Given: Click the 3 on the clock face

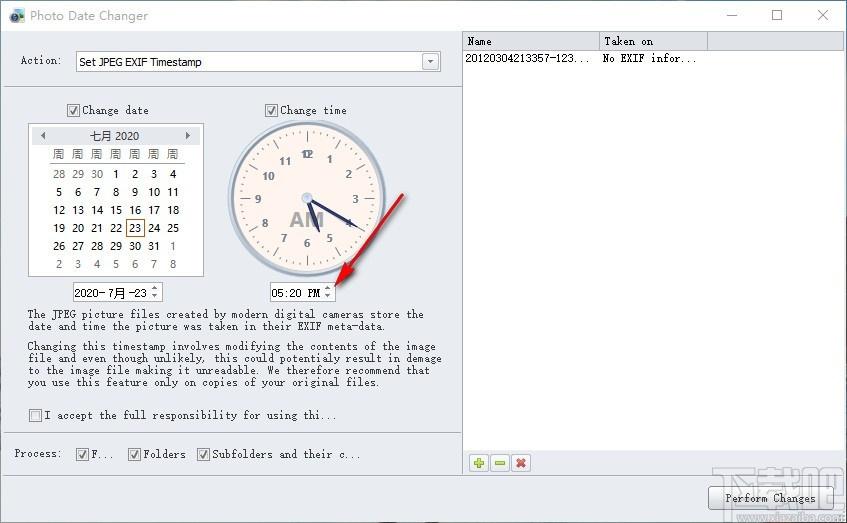Looking at the screenshot, I should (x=355, y=199).
